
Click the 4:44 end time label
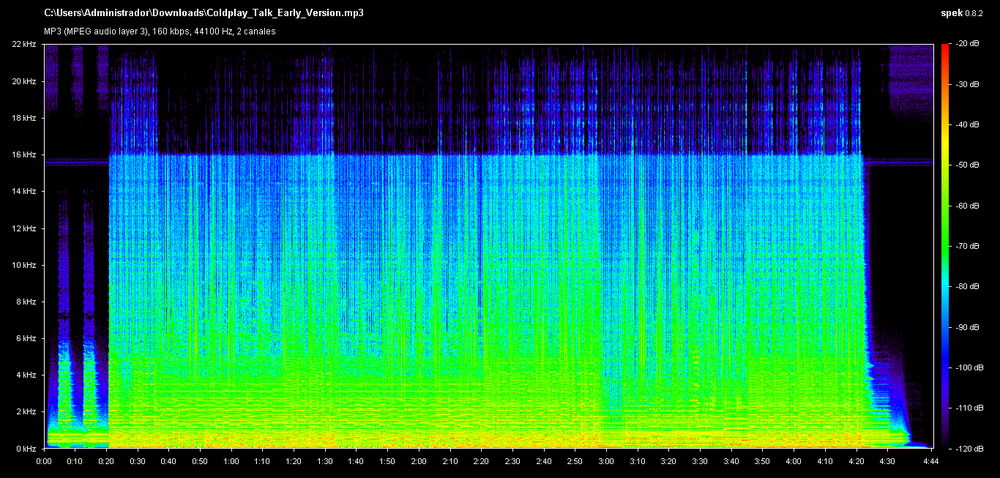pyautogui.click(x=933, y=460)
